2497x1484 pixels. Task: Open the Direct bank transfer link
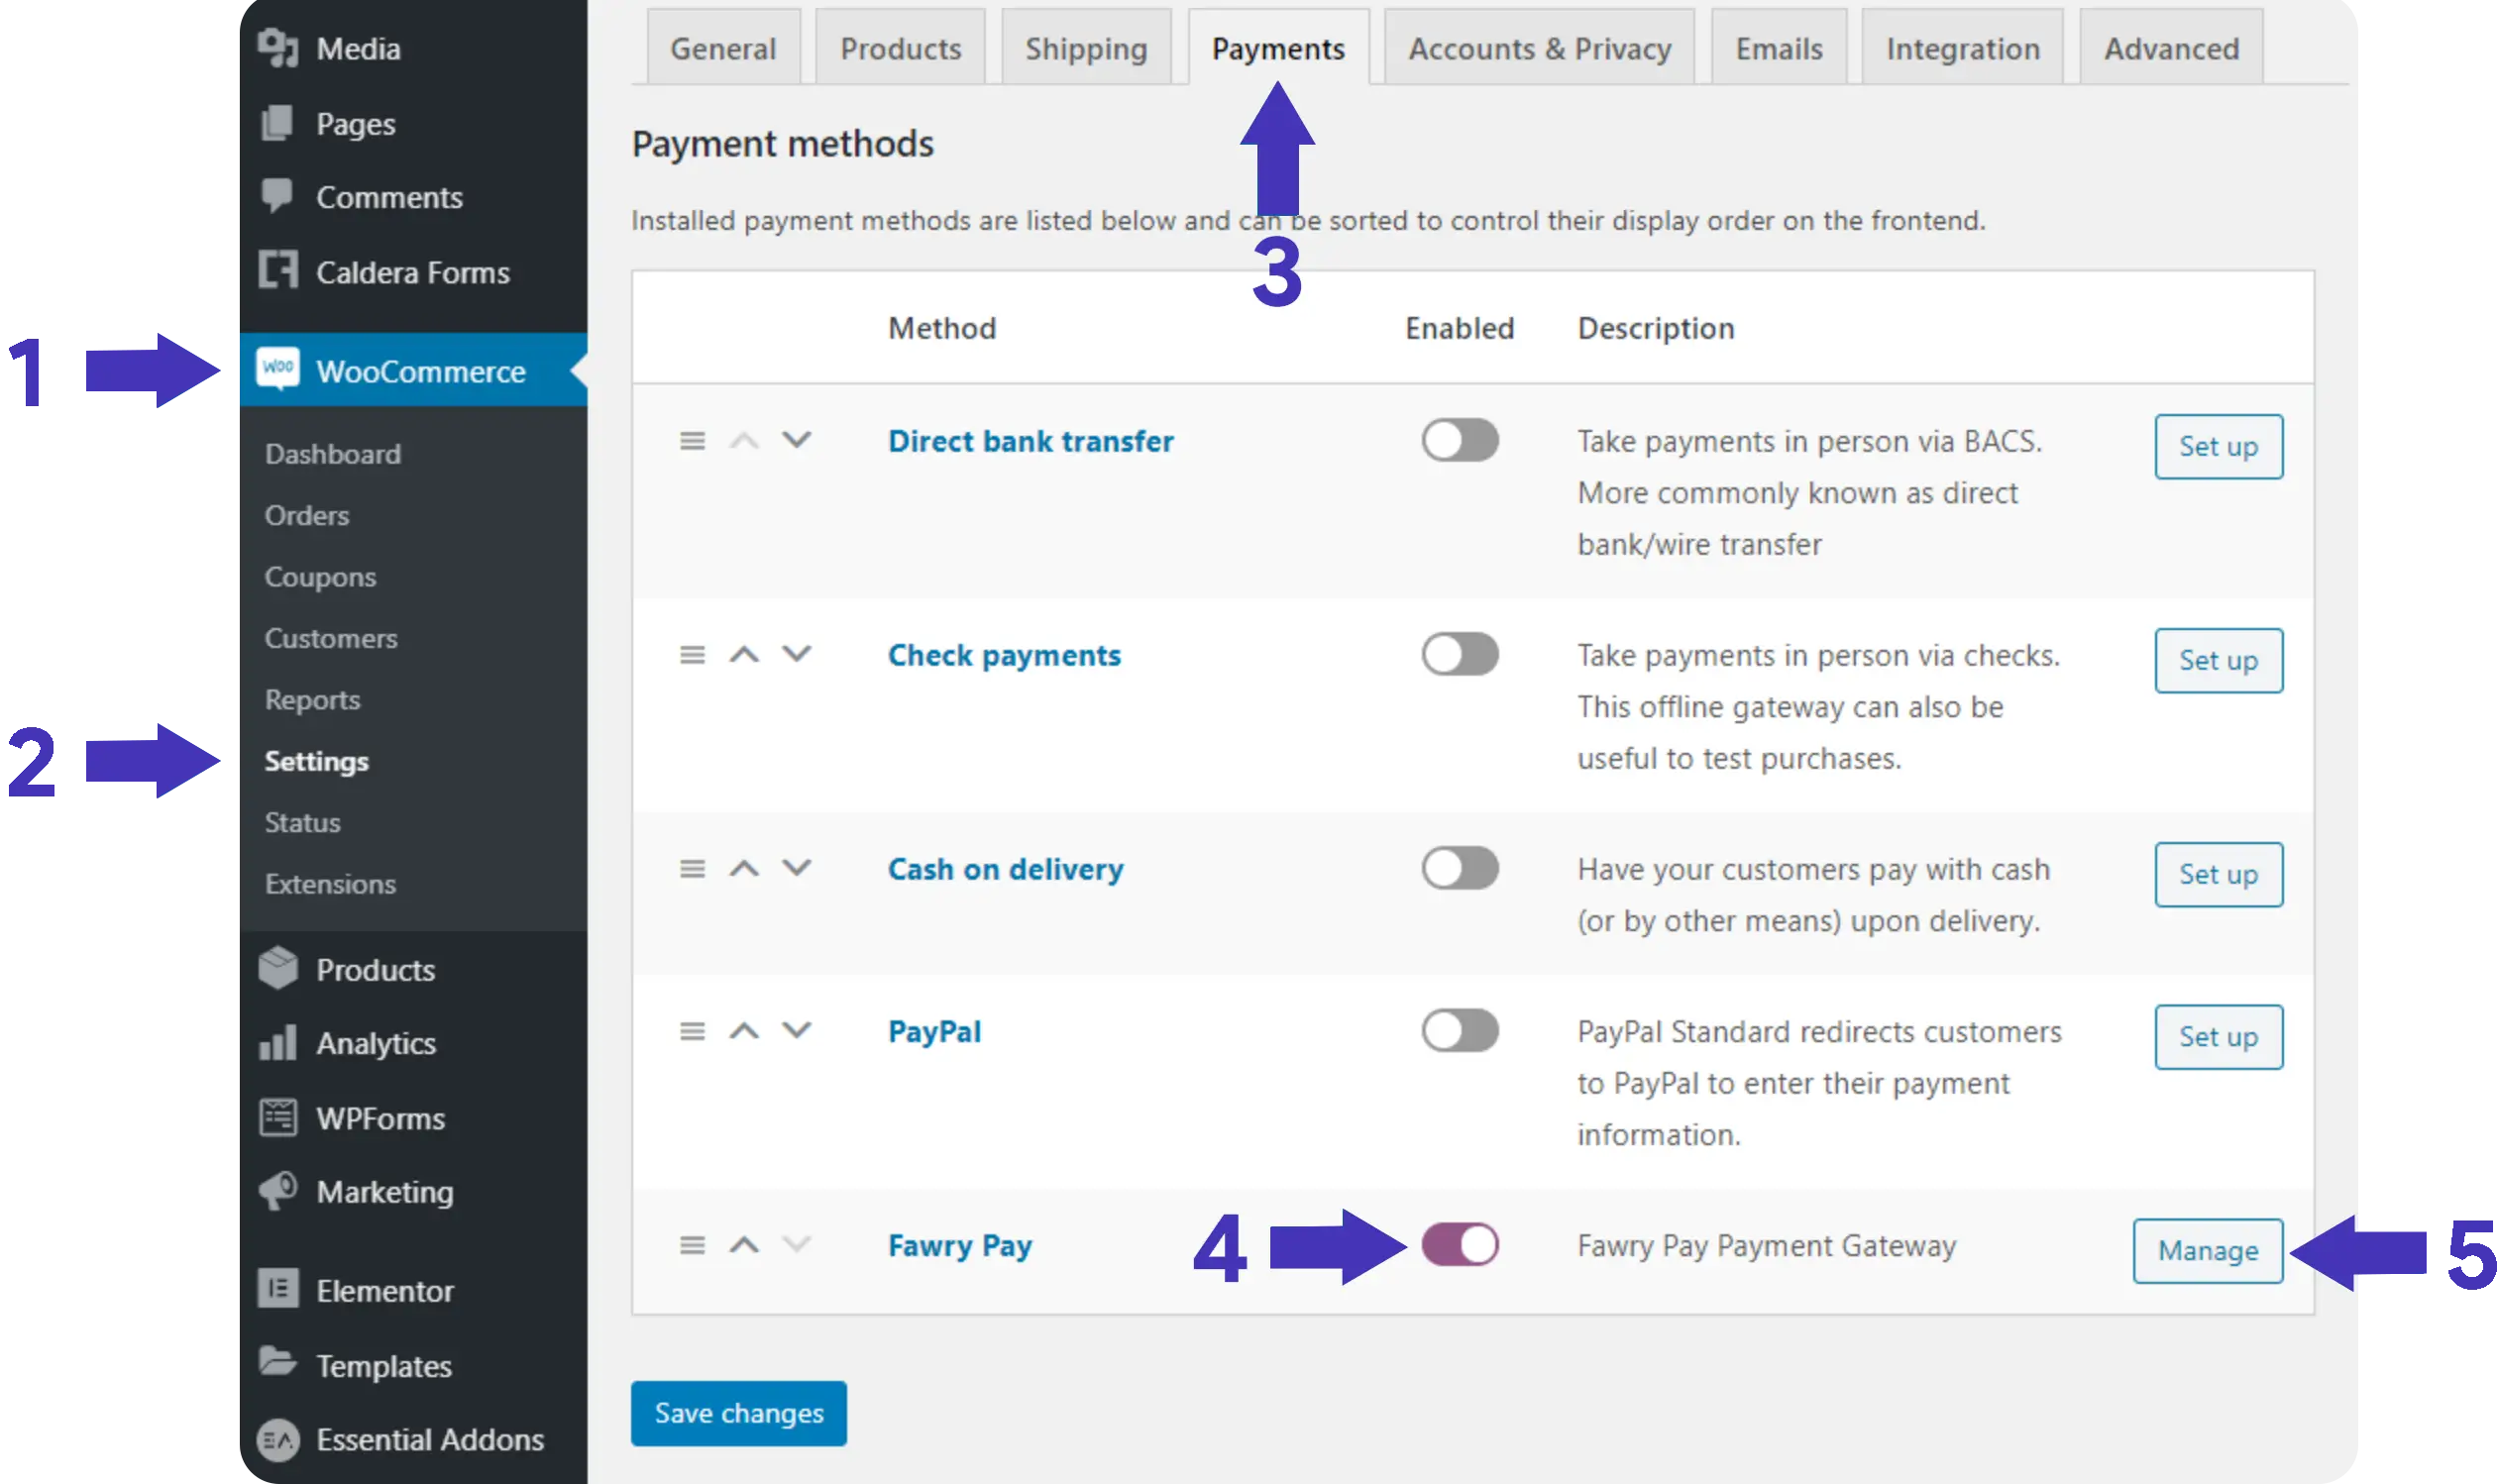tap(1030, 441)
